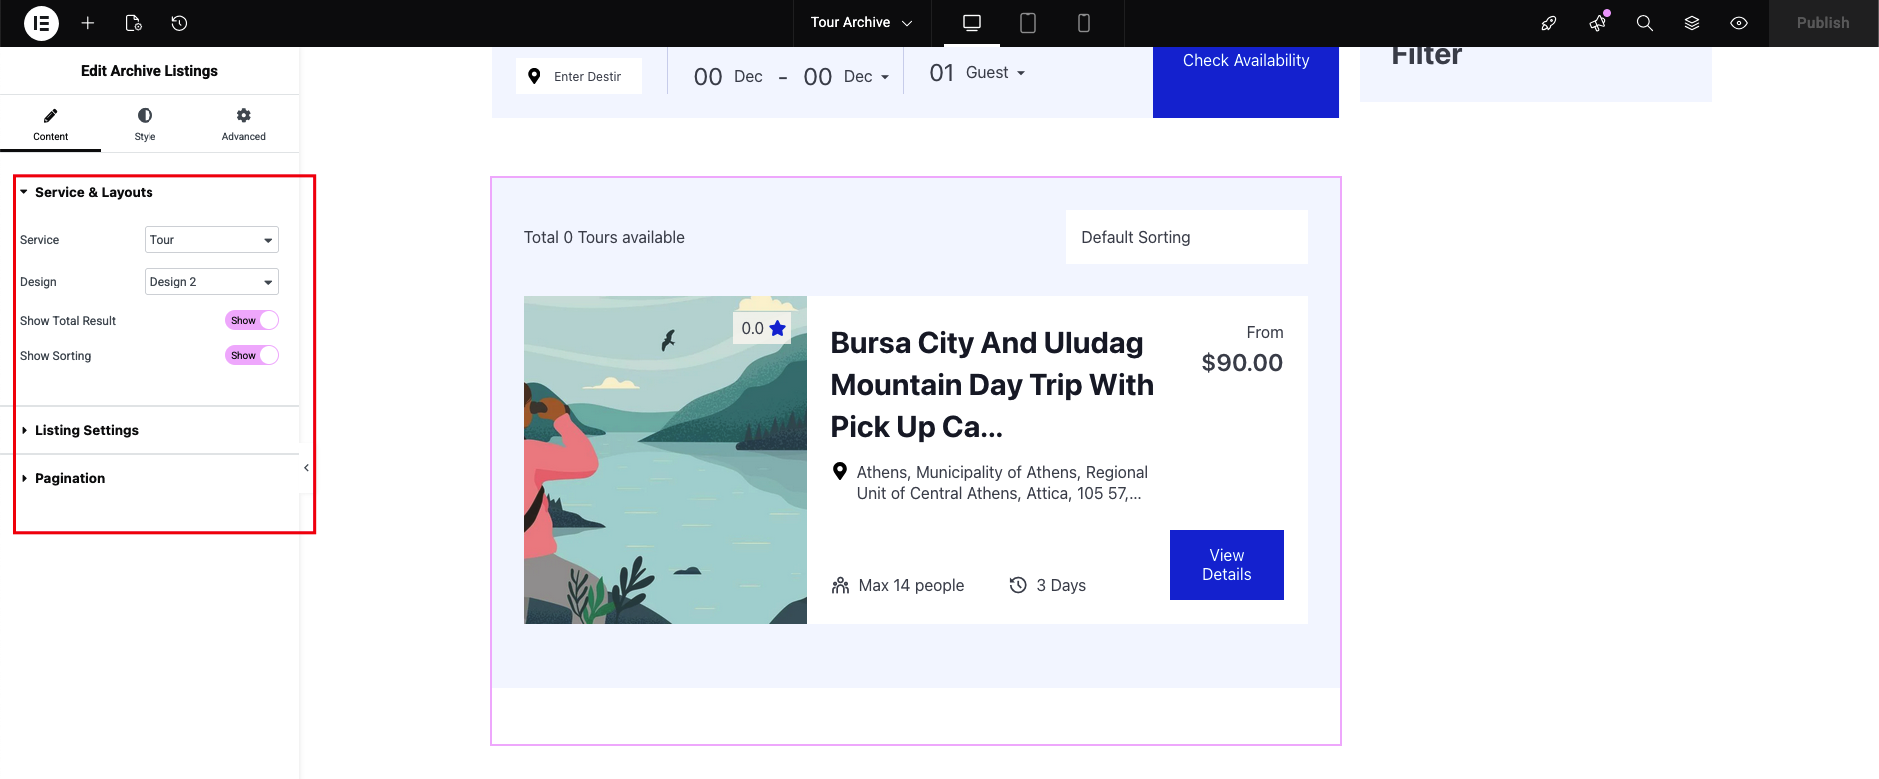Open the Finder search icon
This screenshot has height=779, width=1879.
1644,22
